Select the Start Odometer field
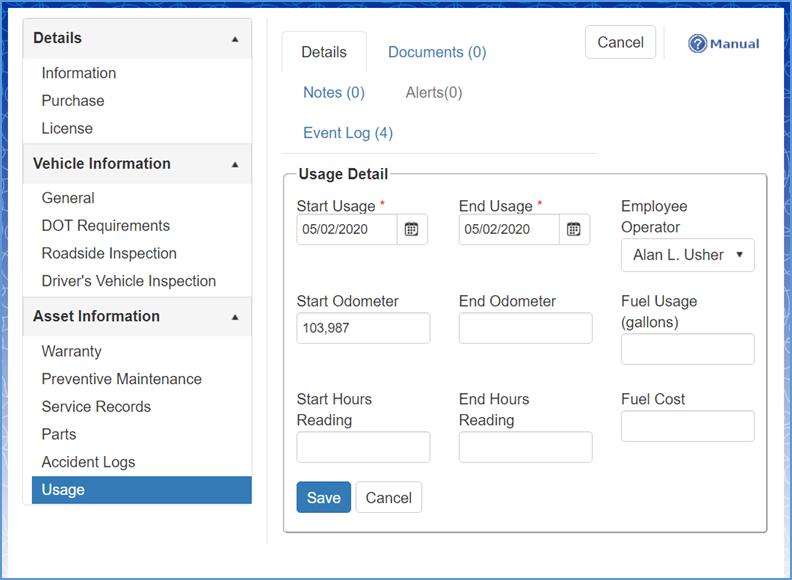The height and width of the screenshot is (580, 792). point(363,328)
